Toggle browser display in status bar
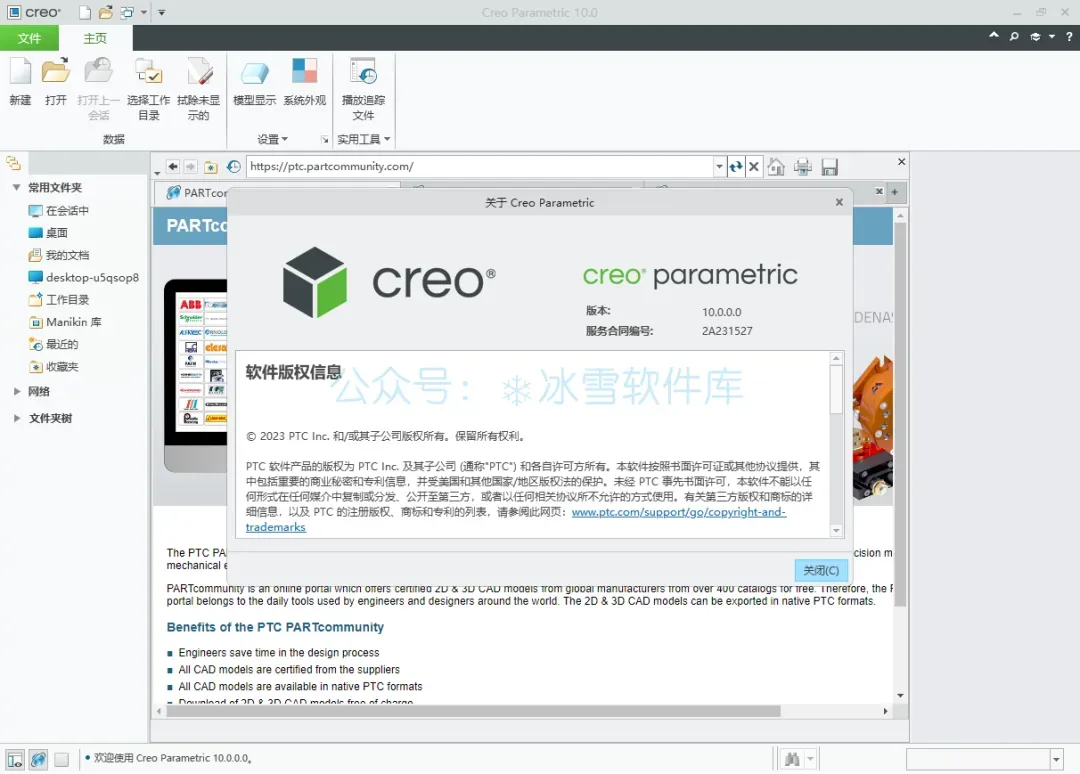 39,760
